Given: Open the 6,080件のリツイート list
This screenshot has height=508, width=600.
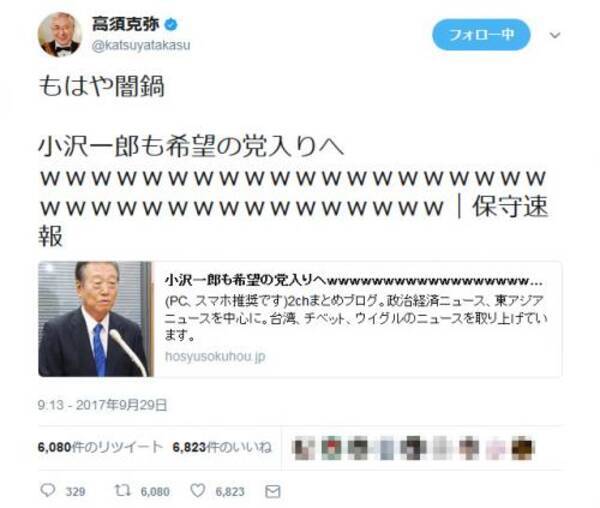Looking at the screenshot, I should [x=100, y=447].
